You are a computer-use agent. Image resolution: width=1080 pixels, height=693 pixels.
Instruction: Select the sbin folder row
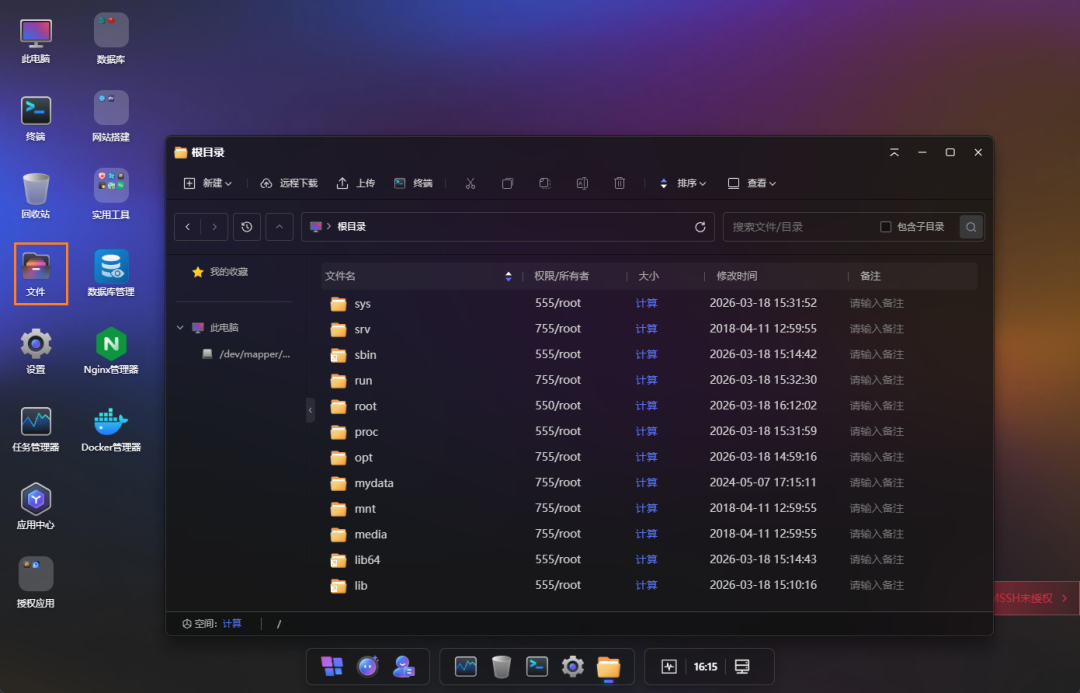[x=649, y=355]
